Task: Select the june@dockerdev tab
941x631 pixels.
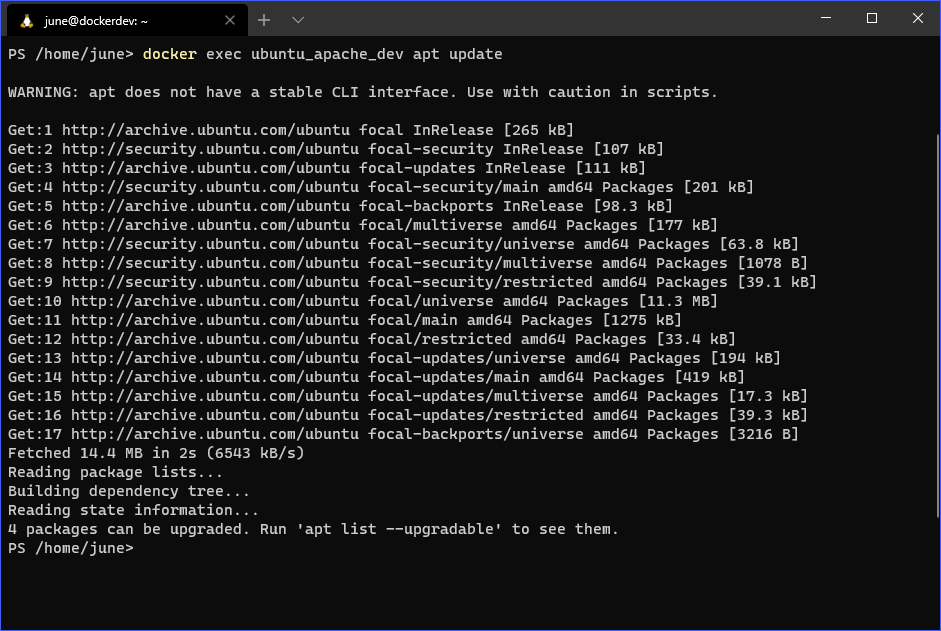Action: [x=127, y=20]
